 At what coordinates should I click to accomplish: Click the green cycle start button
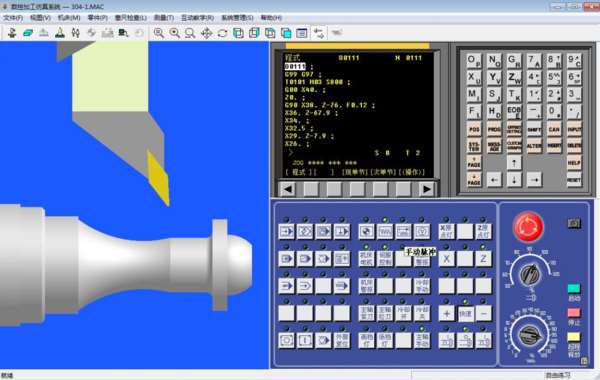pos(574,288)
